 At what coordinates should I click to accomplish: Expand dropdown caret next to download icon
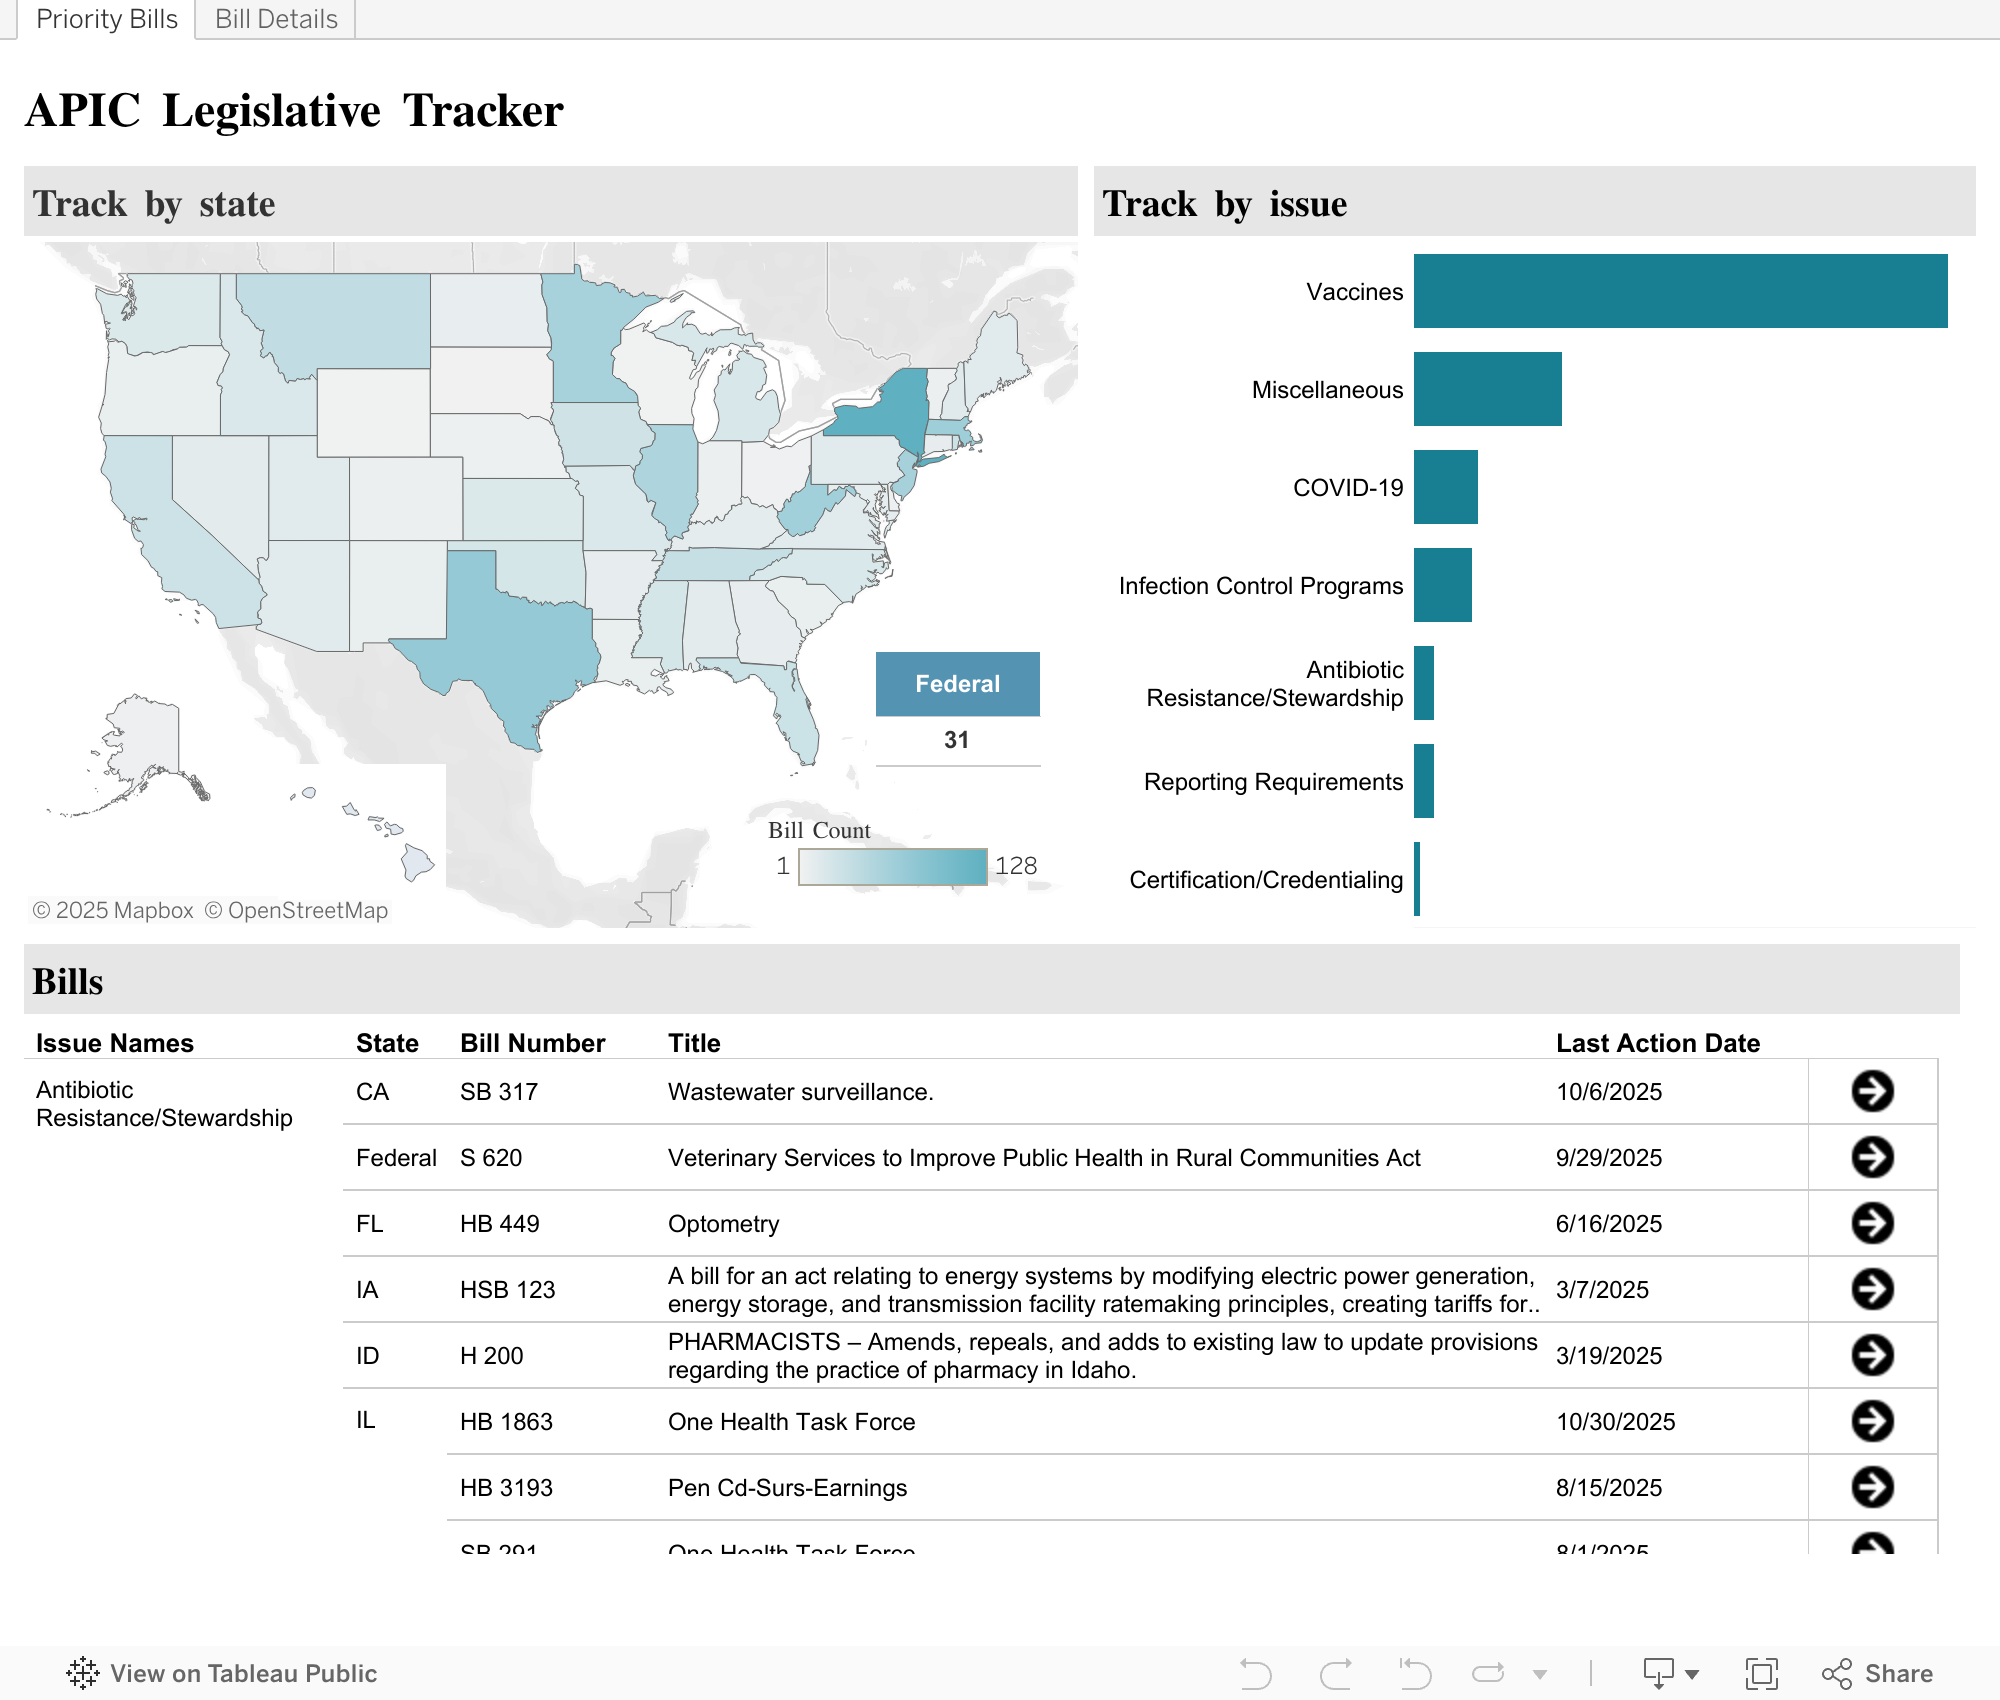tap(1692, 1674)
